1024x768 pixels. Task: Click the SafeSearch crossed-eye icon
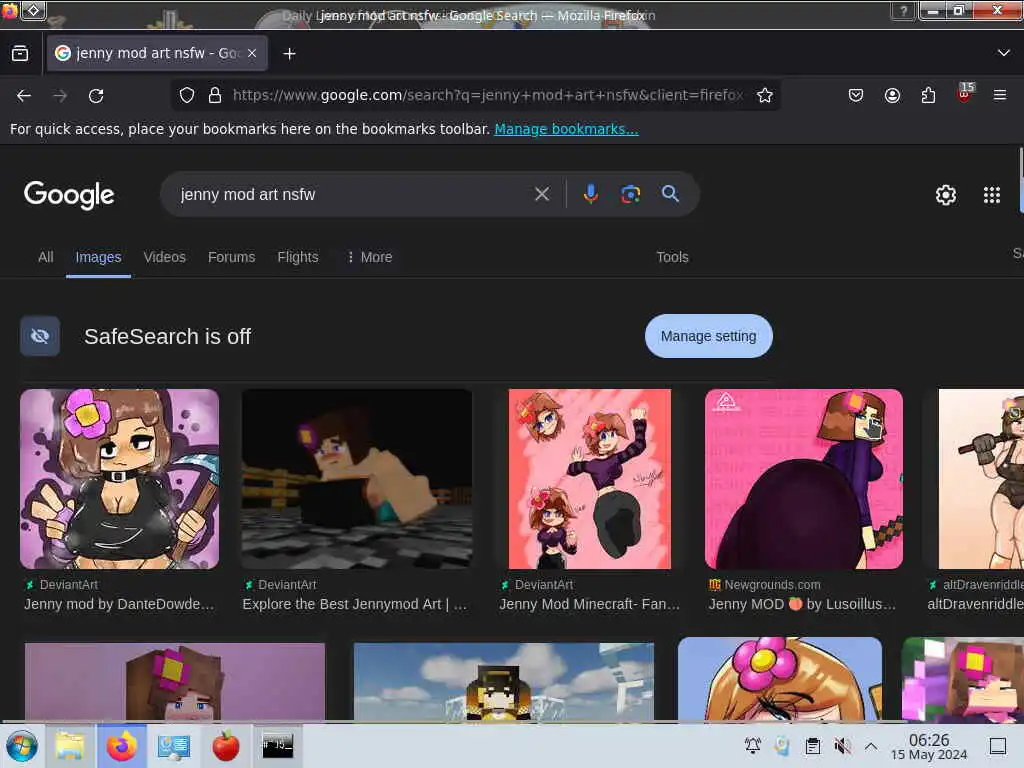[40, 336]
